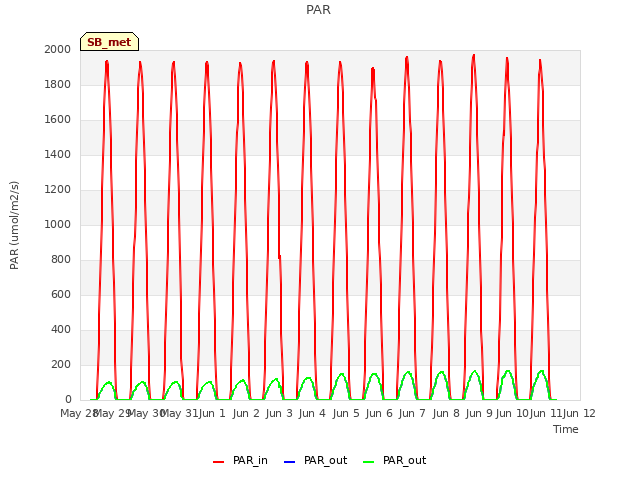Click the blue PAR_out legend swatch
Image resolution: width=640 pixels, height=480 pixels.
pyautogui.click(x=289, y=462)
